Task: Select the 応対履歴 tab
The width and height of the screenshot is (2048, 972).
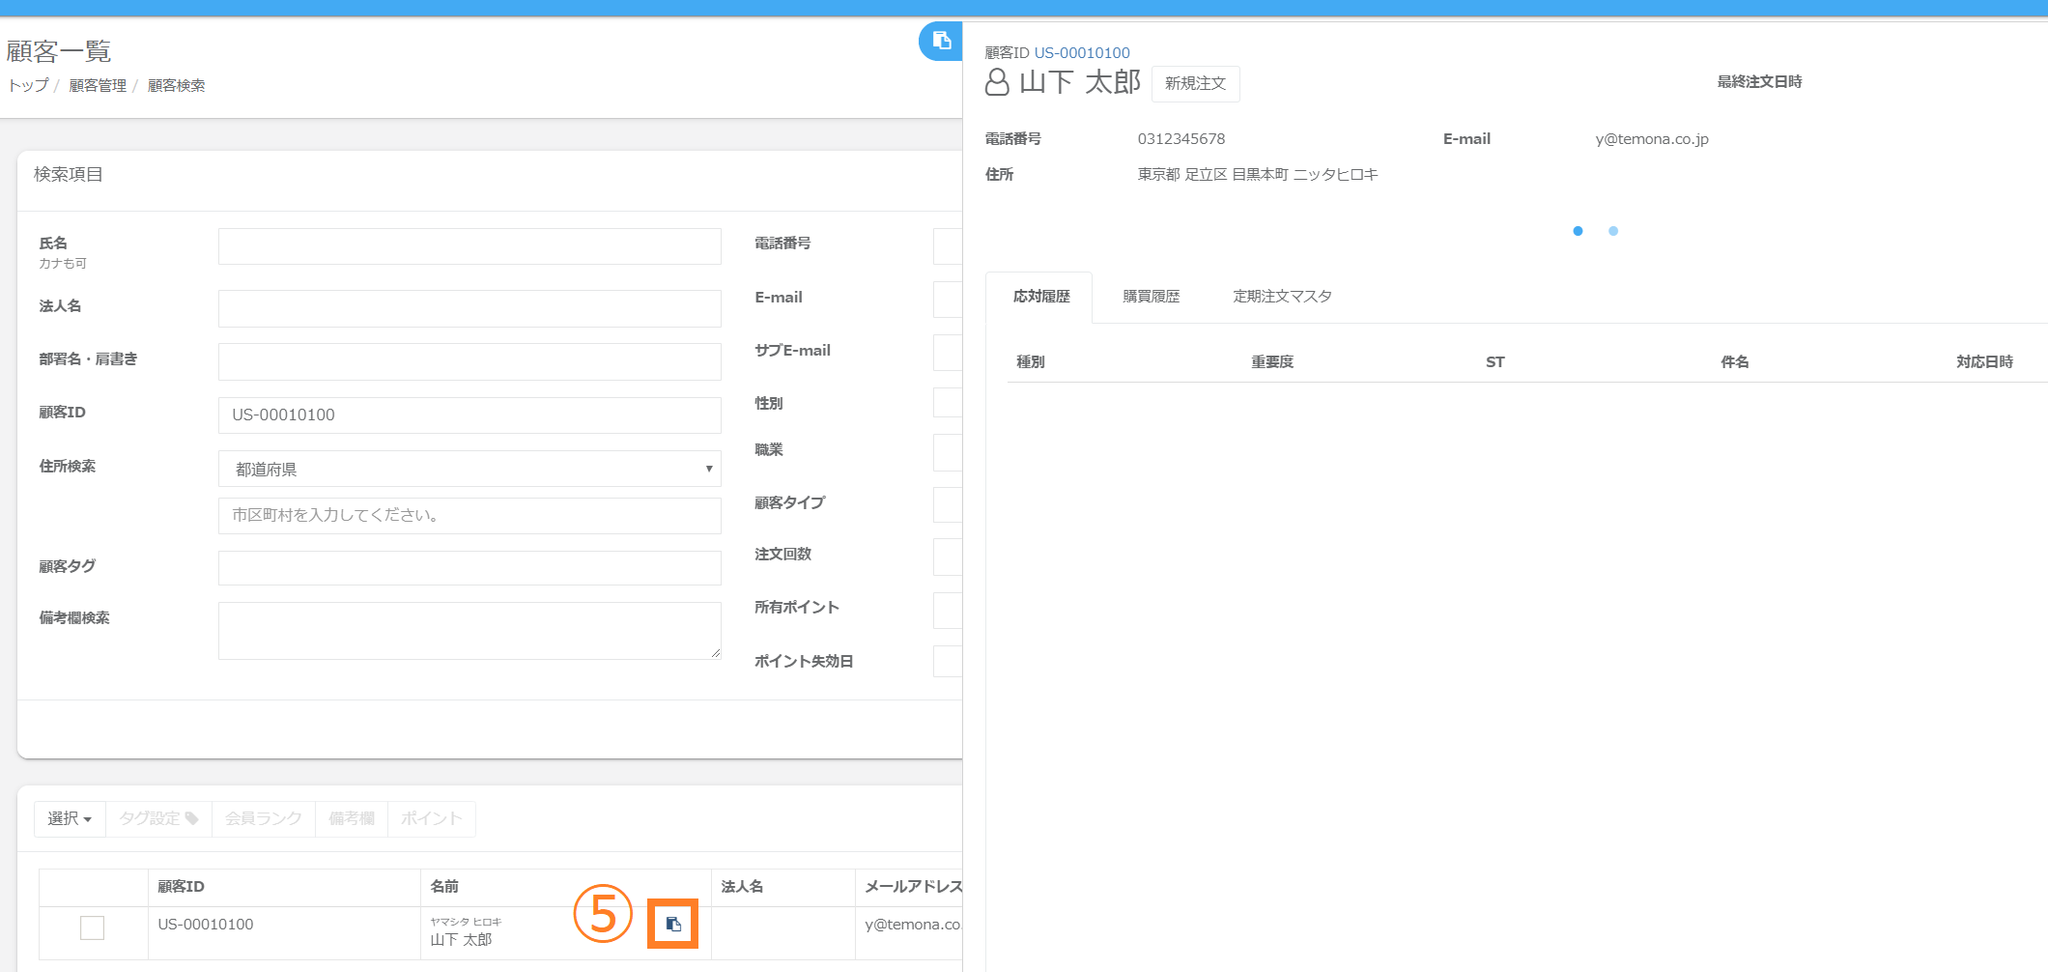Action: tap(1041, 297)
